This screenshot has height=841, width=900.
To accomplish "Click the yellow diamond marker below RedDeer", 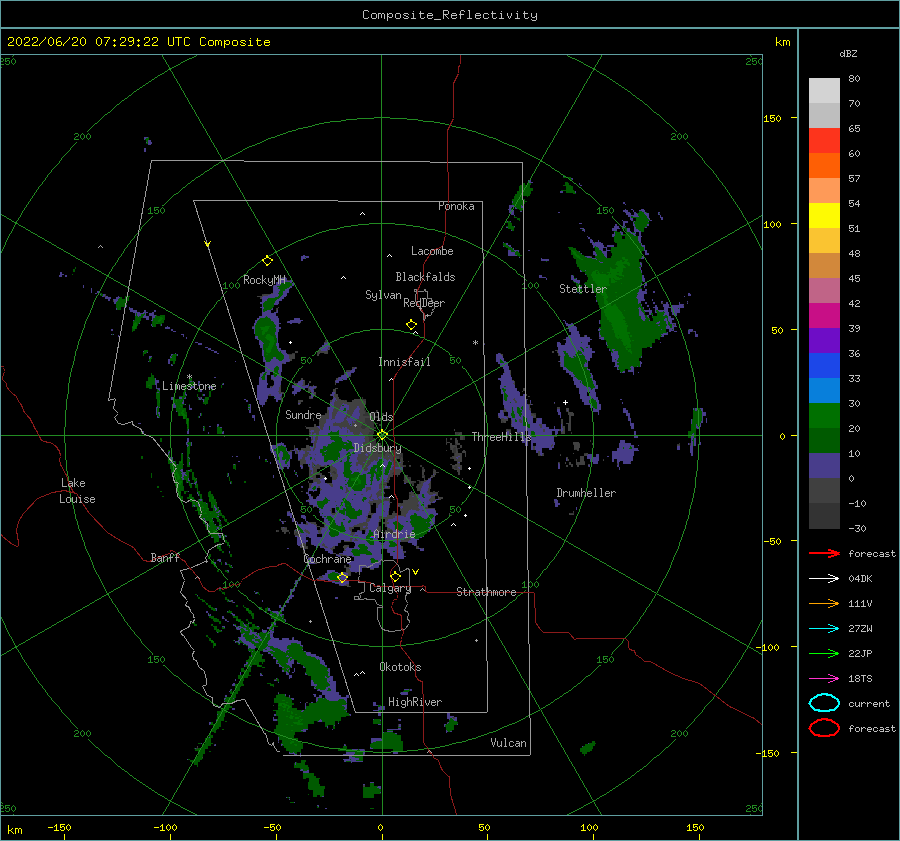I will click(411, 325).
